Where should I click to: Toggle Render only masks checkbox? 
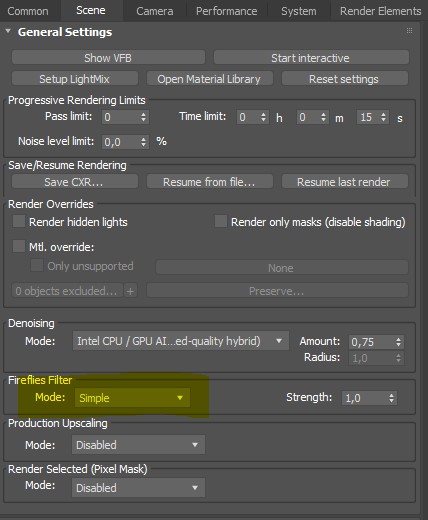click(221, 221)
